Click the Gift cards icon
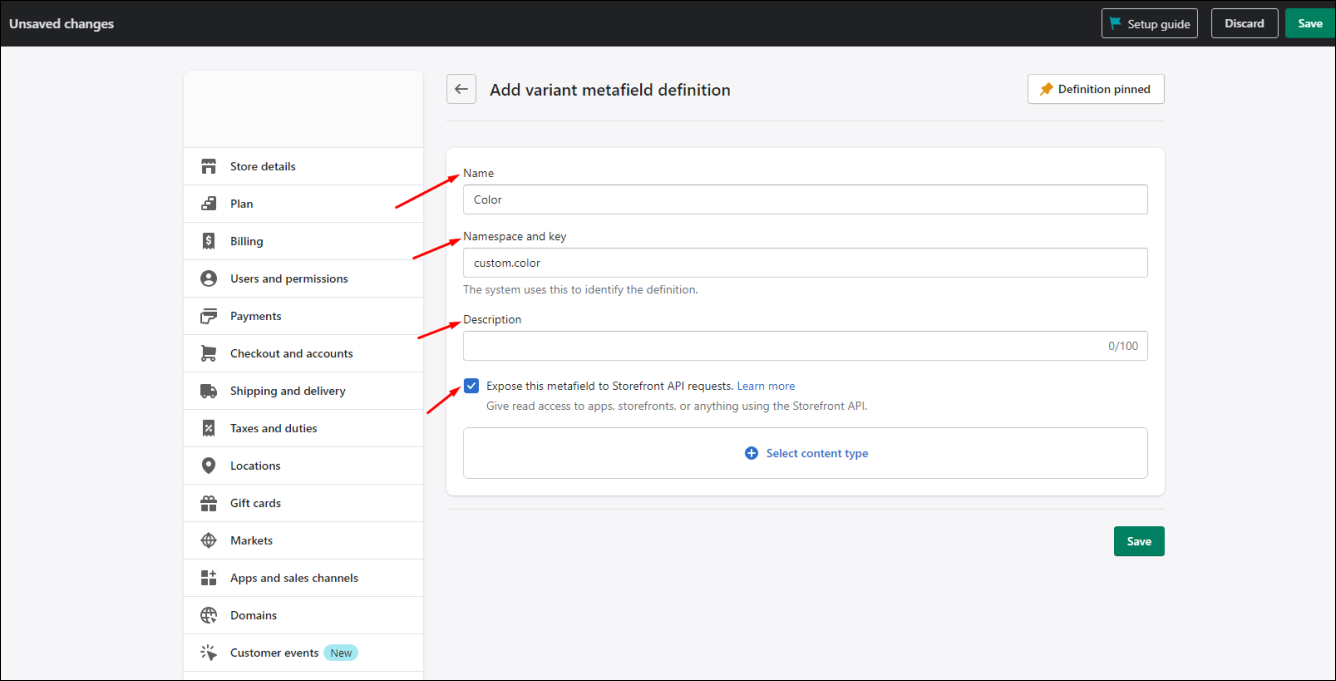The image size is (1336, 681). click(208, 503)
